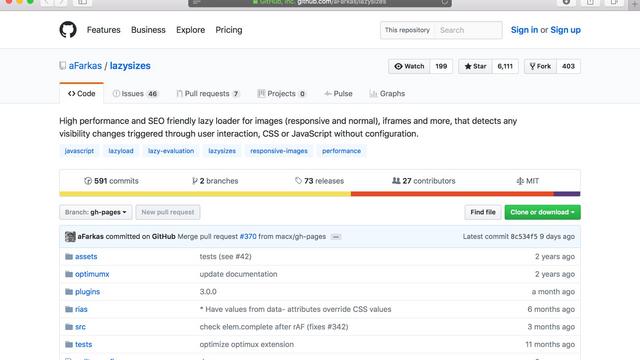View the 591 commits
The height and width of the screenshot is (360, 640).
coord(111,181)
